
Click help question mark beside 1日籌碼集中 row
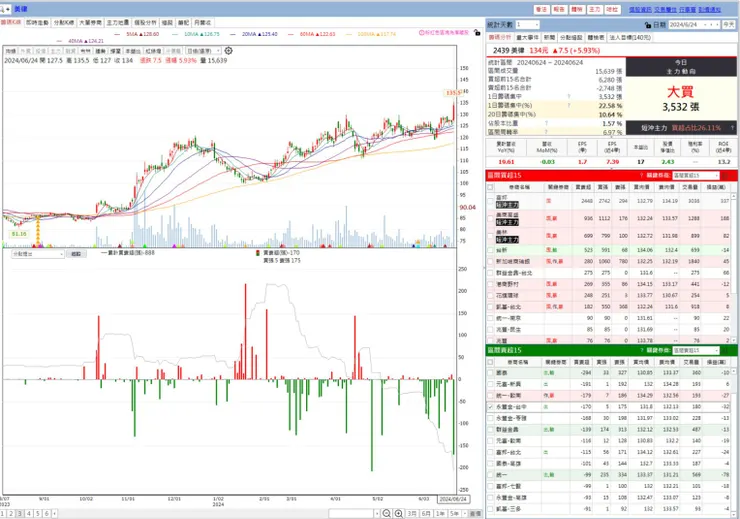tap(569, 97)
